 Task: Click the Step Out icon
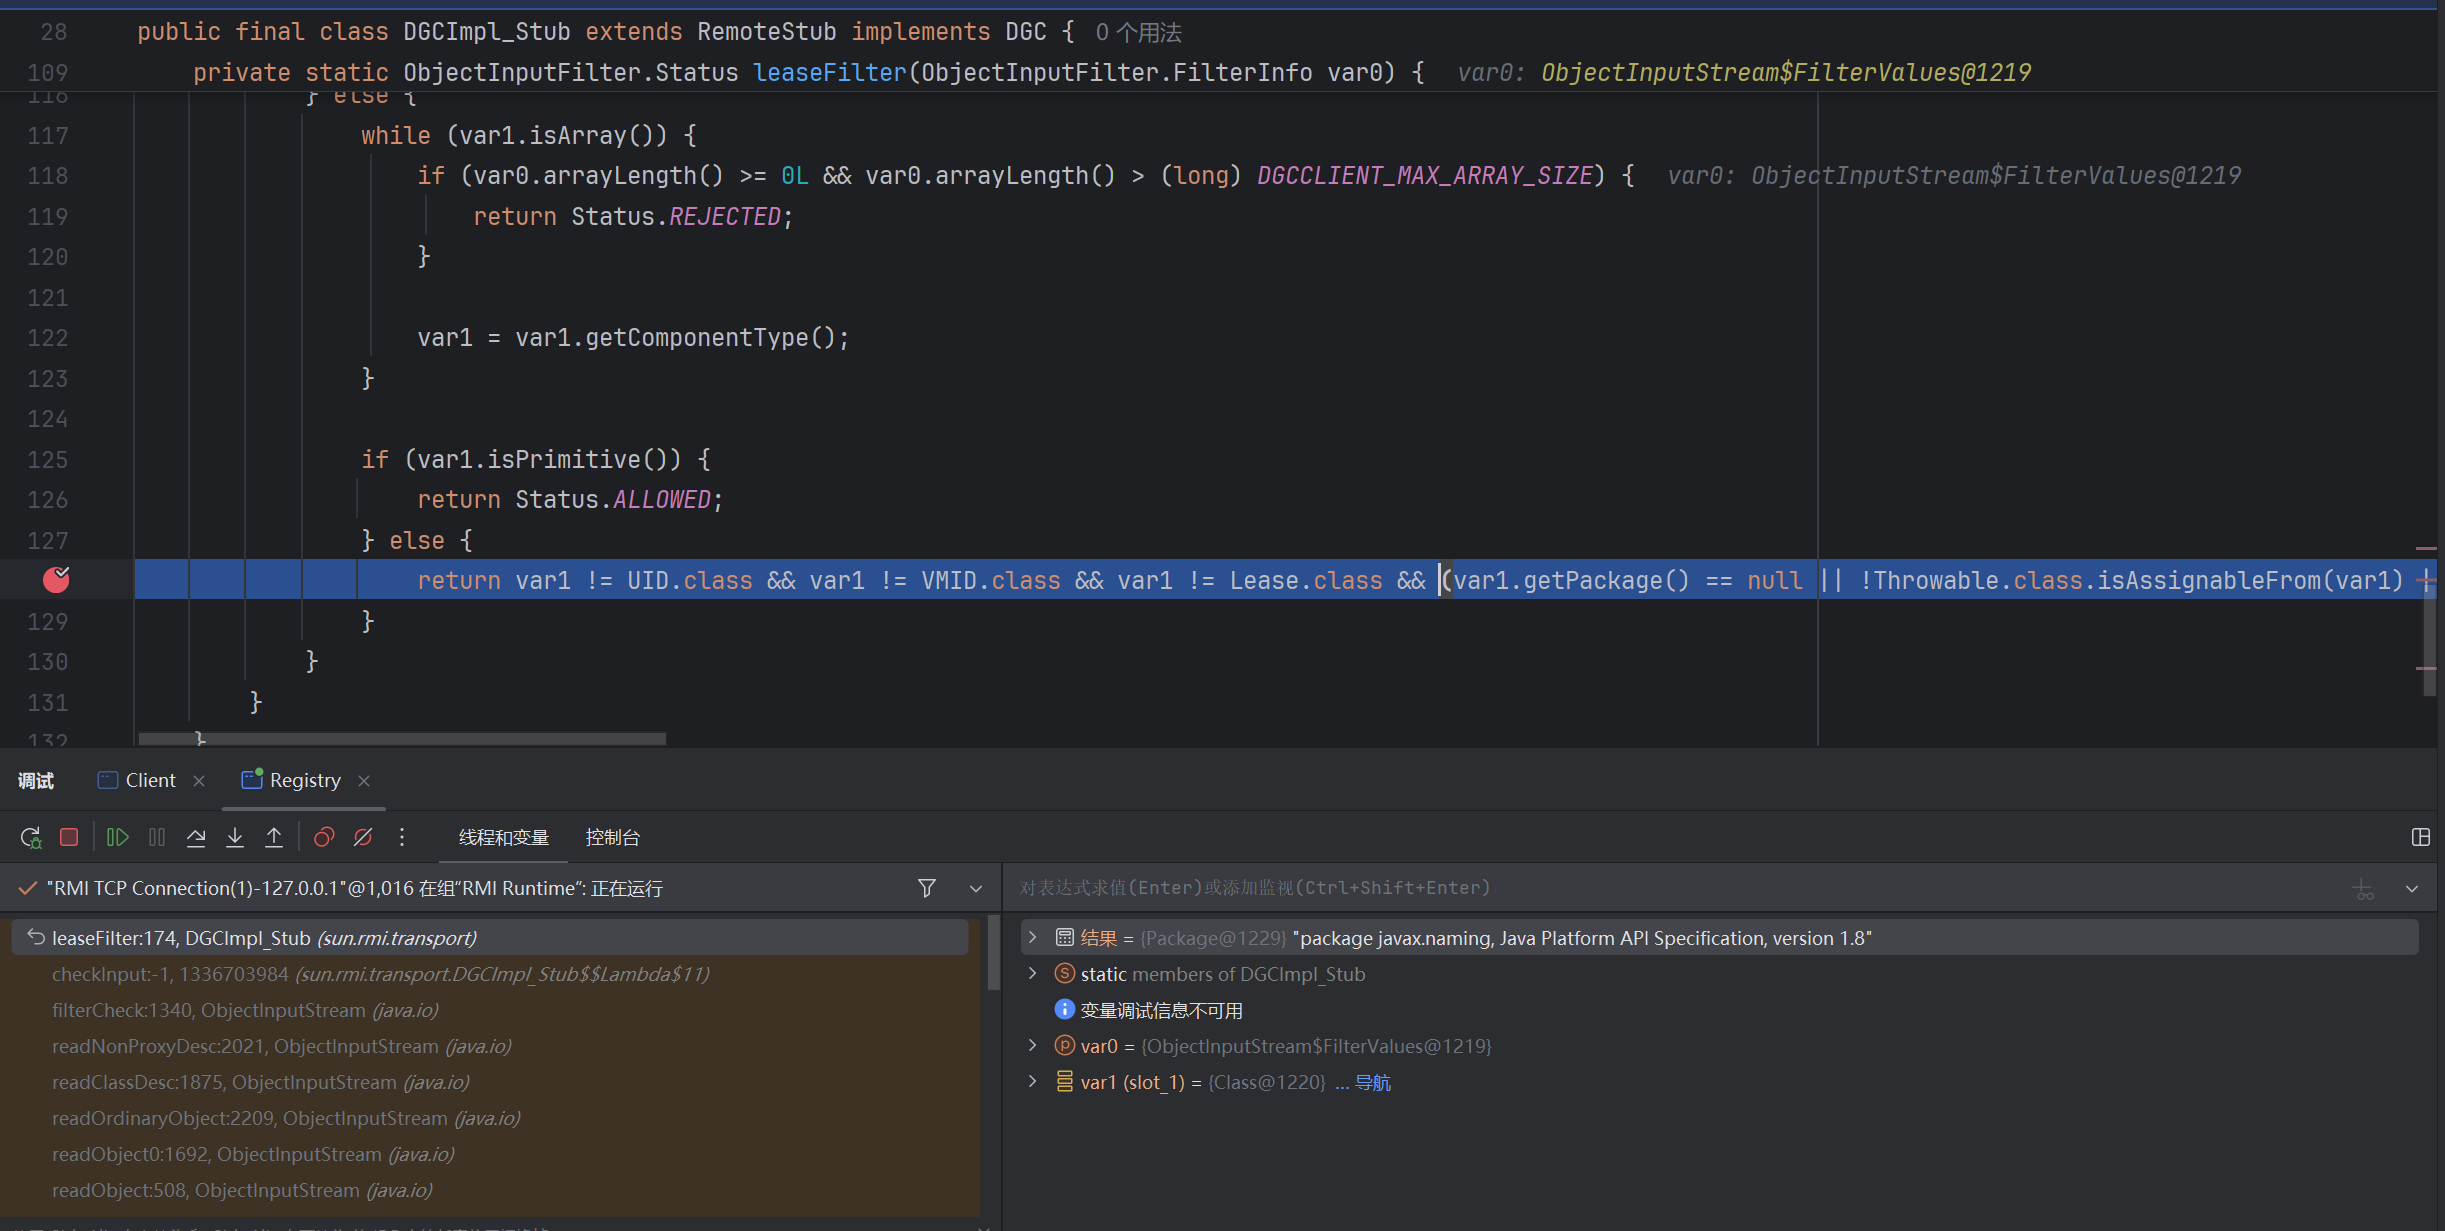coord(274,837)
